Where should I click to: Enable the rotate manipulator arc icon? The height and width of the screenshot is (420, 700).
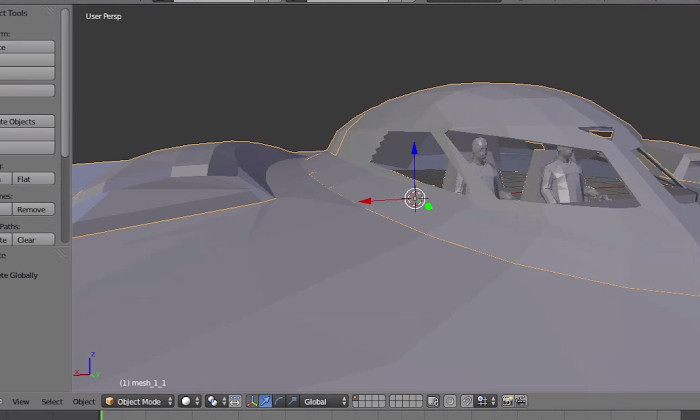(x=279, y=401)
